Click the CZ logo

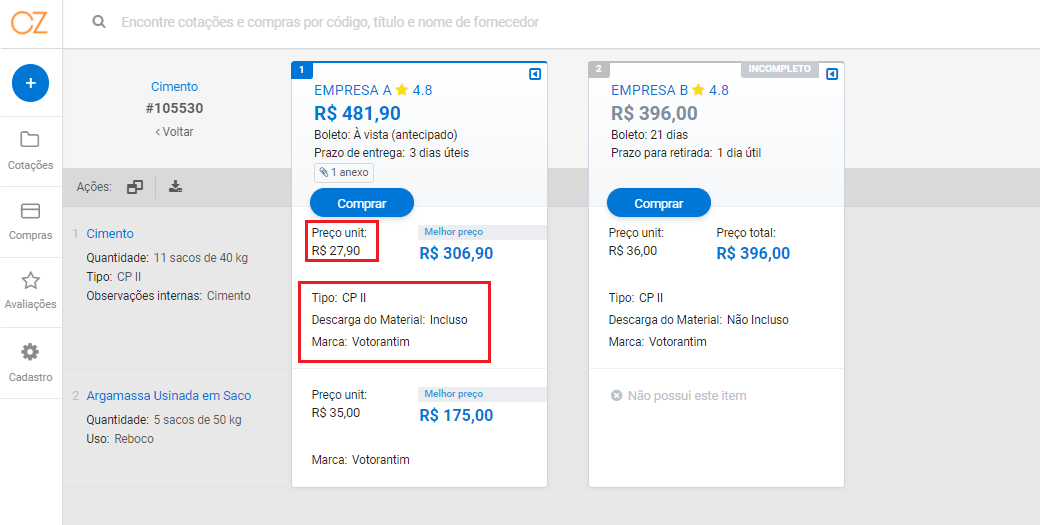coord(30,23)
